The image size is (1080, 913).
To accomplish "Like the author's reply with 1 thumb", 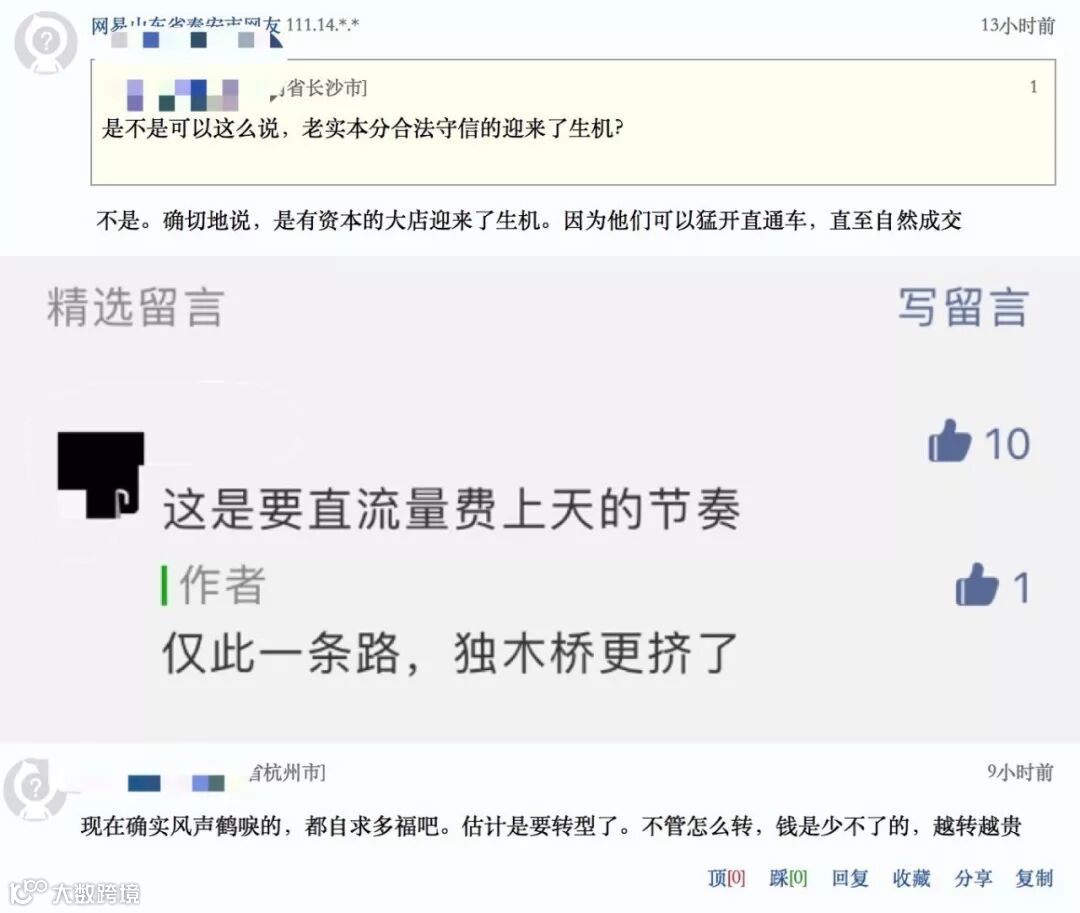I will click(977, 585).
